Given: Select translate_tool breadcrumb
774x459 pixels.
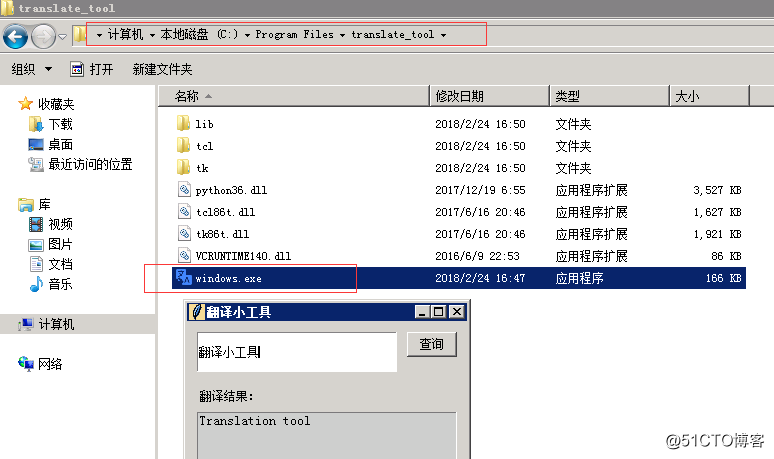Looking at the screenshot, I should click(393, 35).
